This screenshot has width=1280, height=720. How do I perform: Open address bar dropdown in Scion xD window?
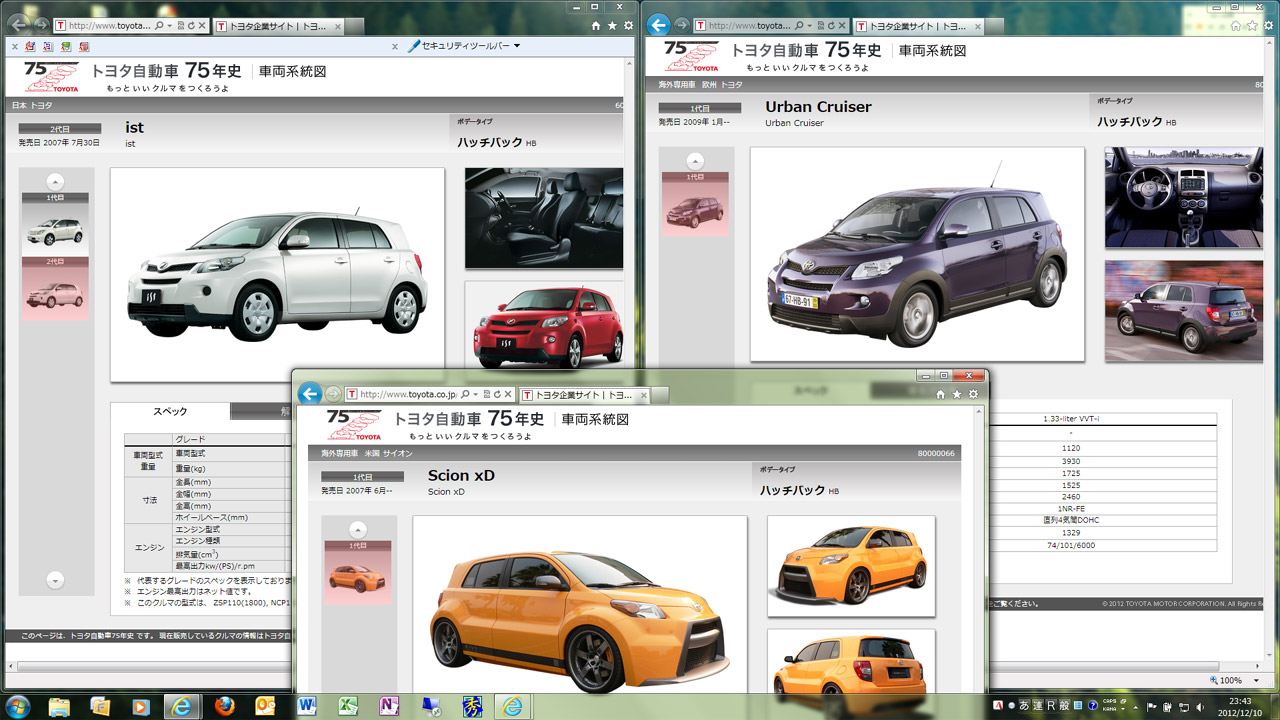[x=475, y=395]
